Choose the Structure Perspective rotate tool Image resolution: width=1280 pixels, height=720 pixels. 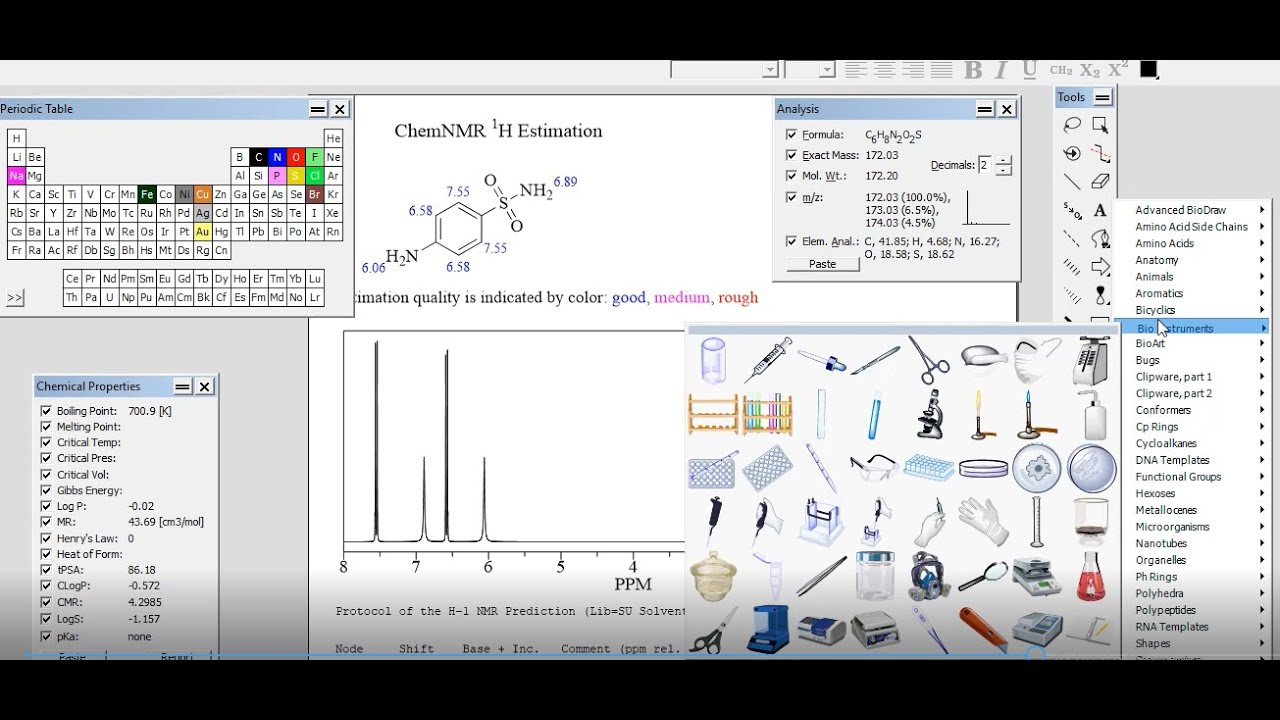(1072, 154)
